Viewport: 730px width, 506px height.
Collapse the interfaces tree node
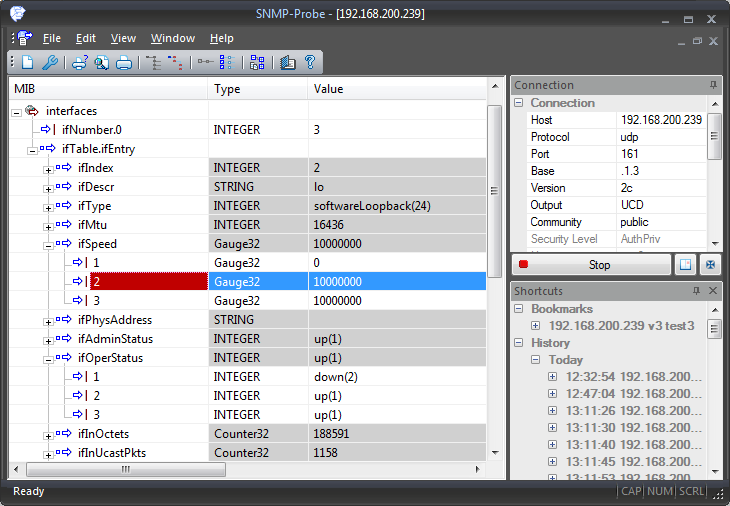point(16,113)
